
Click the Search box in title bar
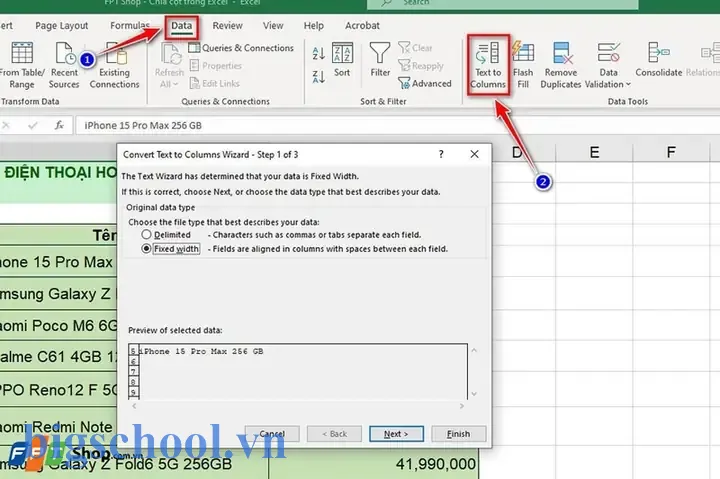click(502, 3)
